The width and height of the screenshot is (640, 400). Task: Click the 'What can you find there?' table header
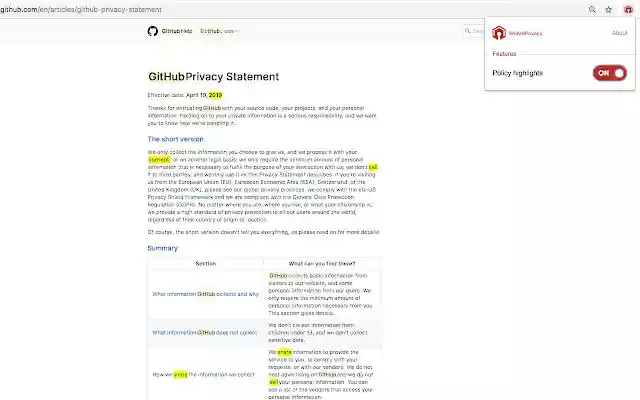click(x=322, y=264)
